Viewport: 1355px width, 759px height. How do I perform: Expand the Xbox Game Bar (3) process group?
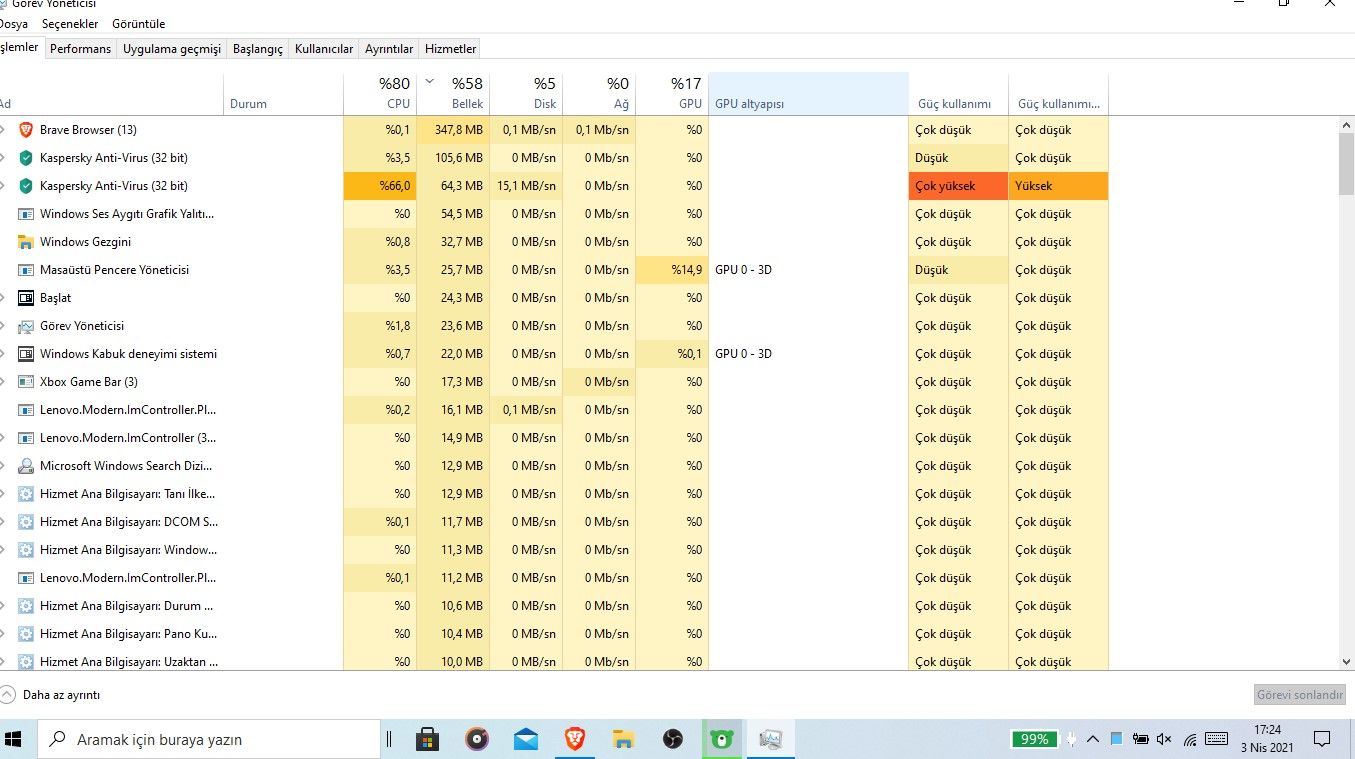click(x=3, y=382)
